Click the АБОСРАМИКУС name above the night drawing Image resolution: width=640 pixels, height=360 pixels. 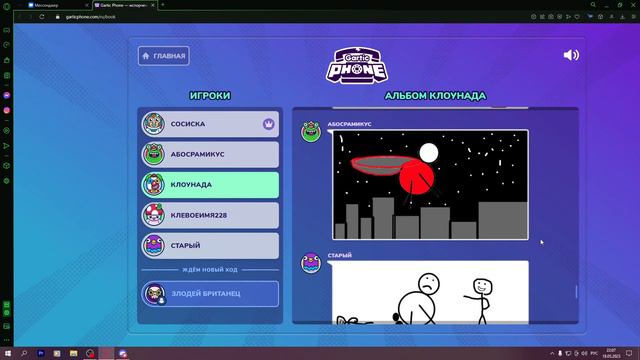(349, 124)
